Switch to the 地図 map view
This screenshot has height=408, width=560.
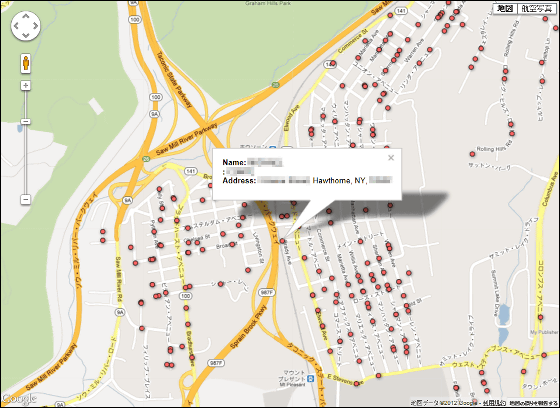505,8
